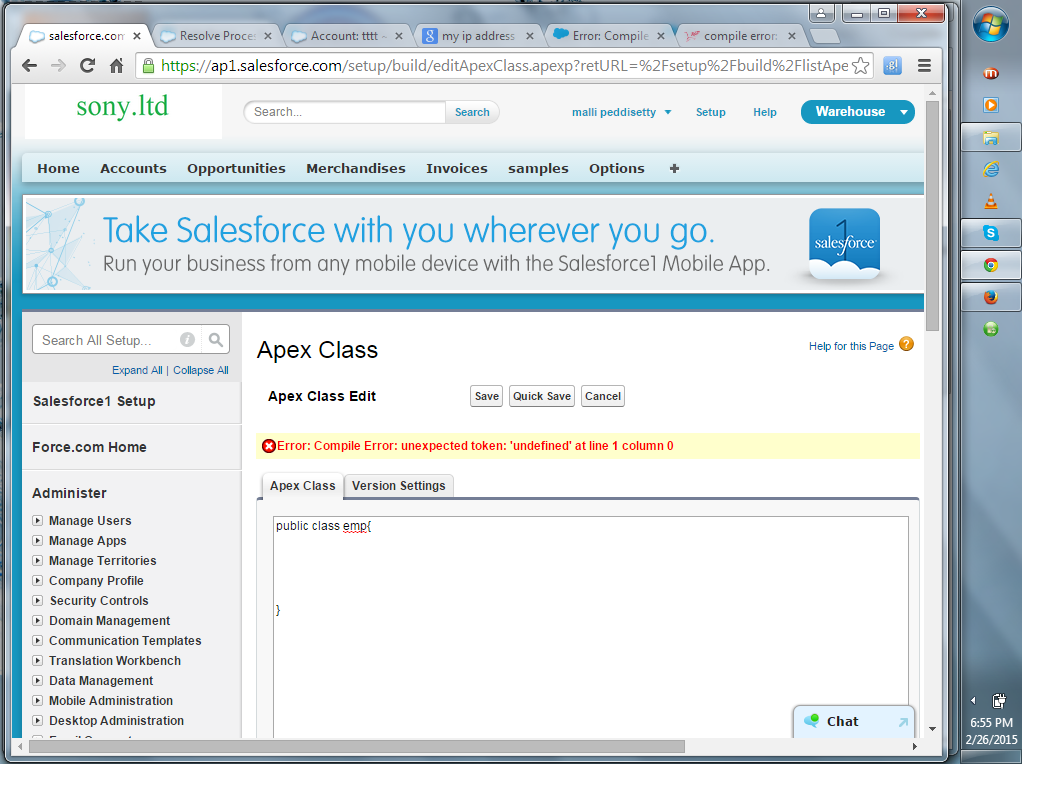Expand Security Controls tree node

(38, 600)
